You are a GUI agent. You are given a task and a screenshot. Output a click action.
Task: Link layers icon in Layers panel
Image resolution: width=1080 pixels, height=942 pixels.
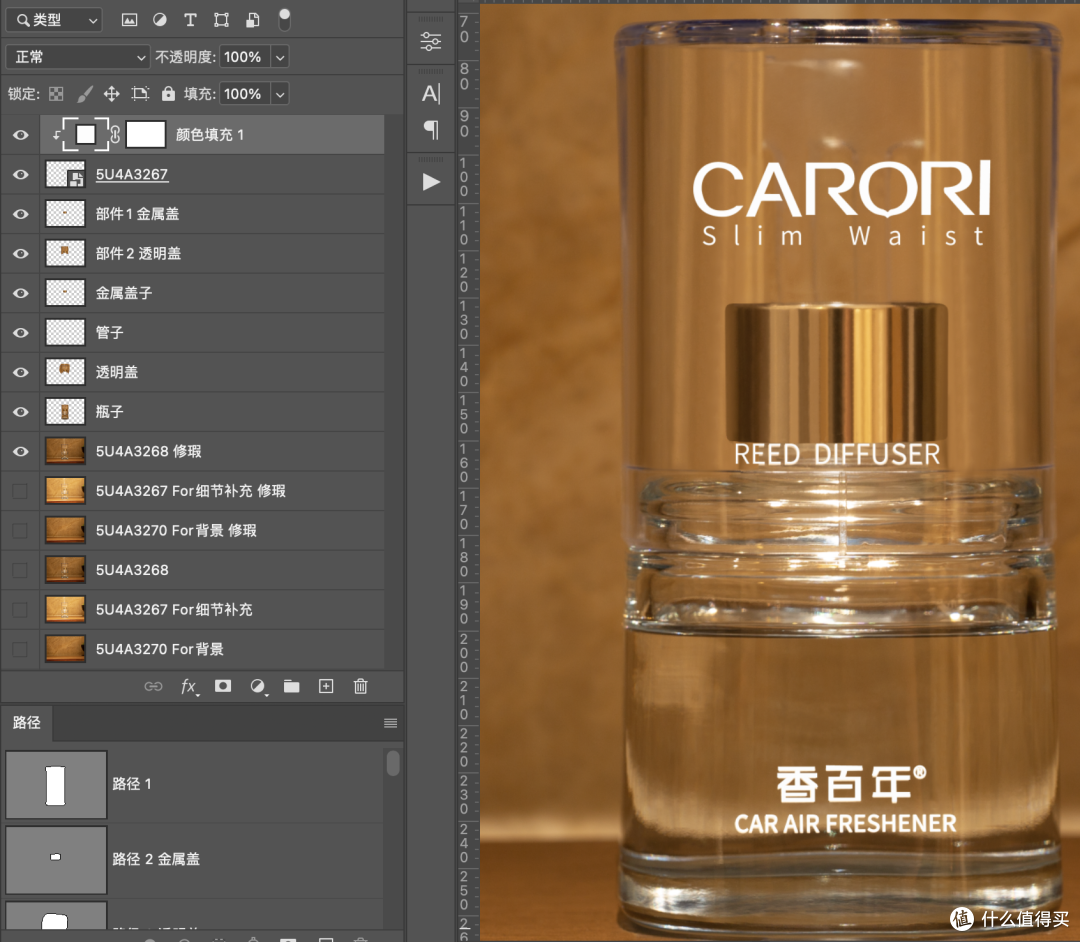pos(153,686)
